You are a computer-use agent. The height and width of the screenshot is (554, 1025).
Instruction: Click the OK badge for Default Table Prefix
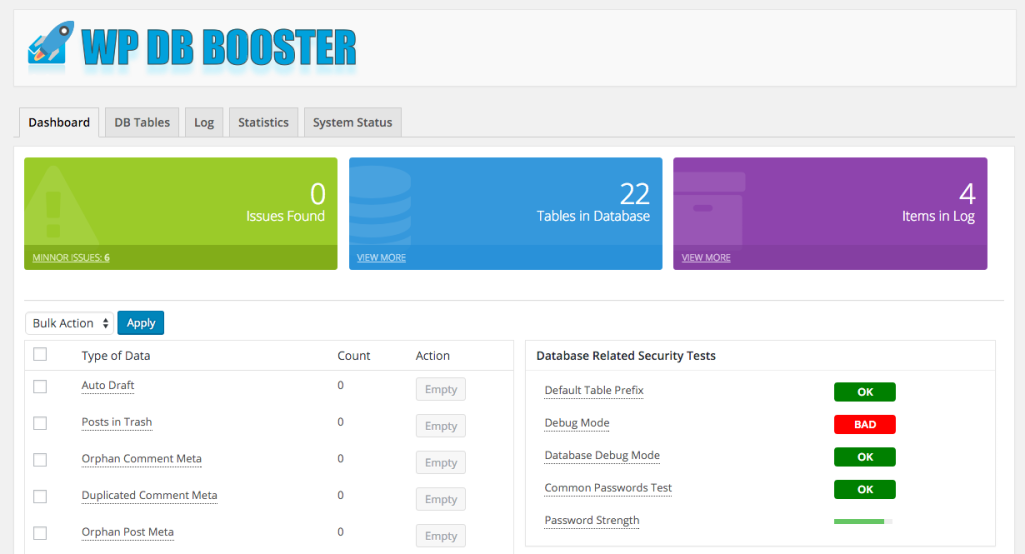[865, 392]
